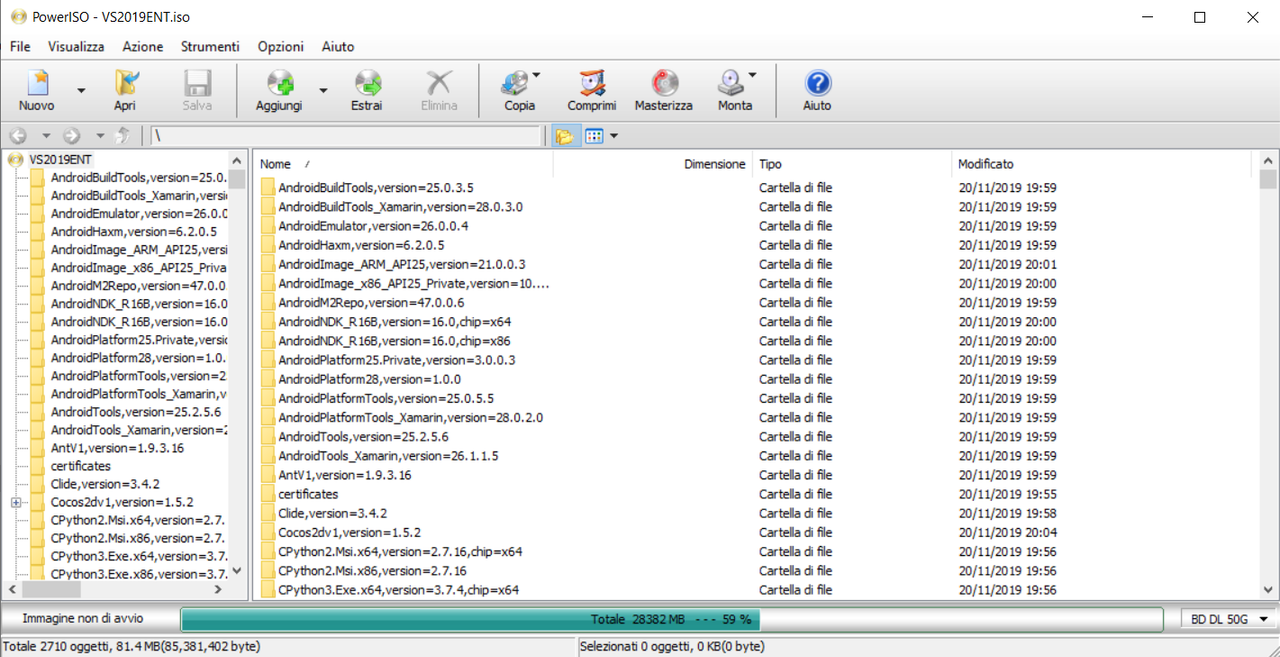Select Clide,version=3.4.2 in file list
This screenshot has height=657, width=1280.
[333, 513]
